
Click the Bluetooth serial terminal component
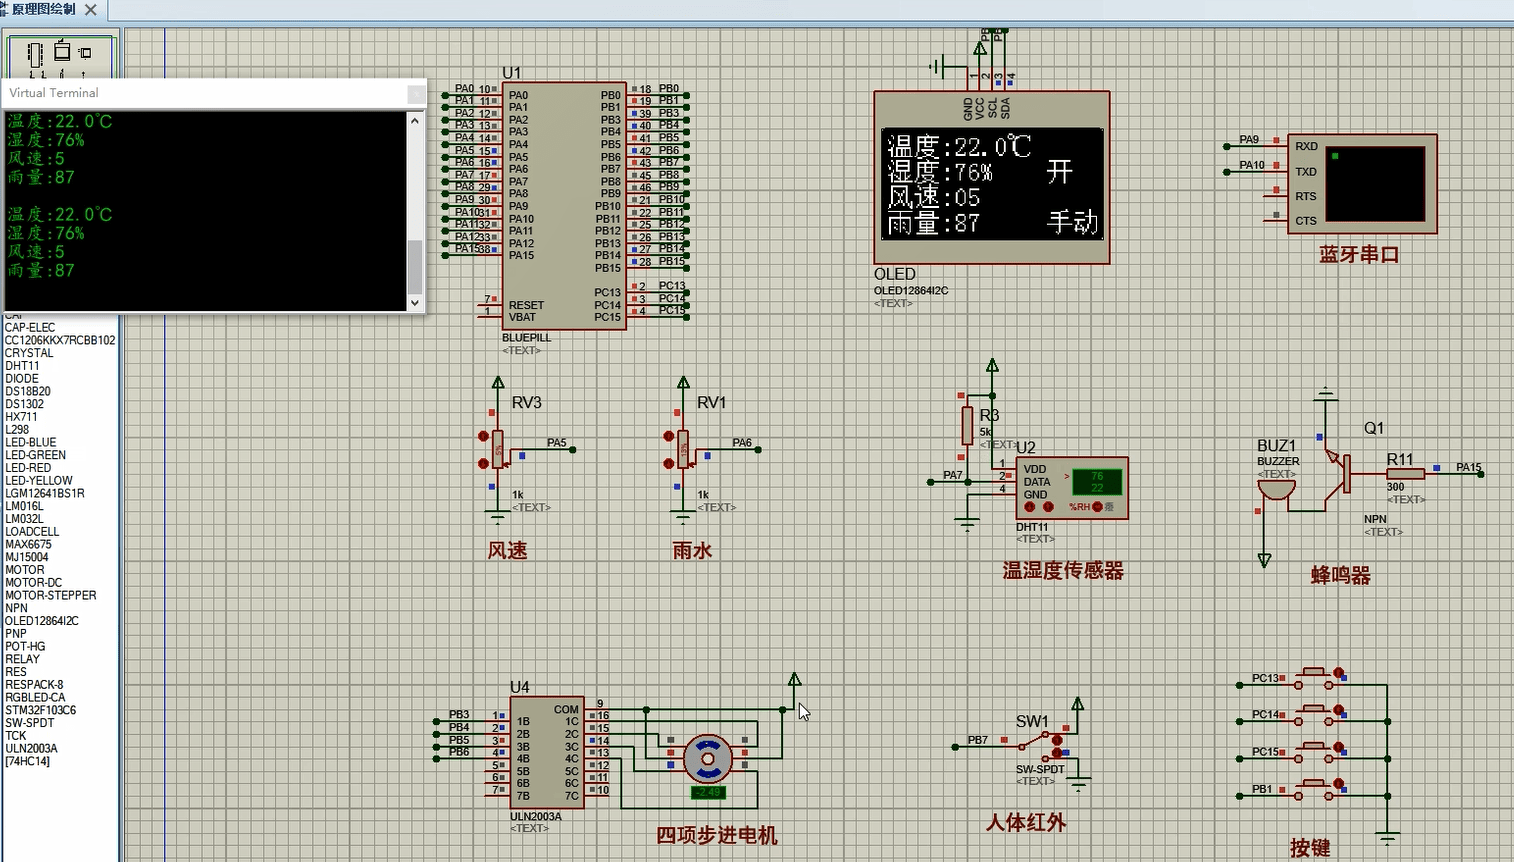coord(1361,184)
